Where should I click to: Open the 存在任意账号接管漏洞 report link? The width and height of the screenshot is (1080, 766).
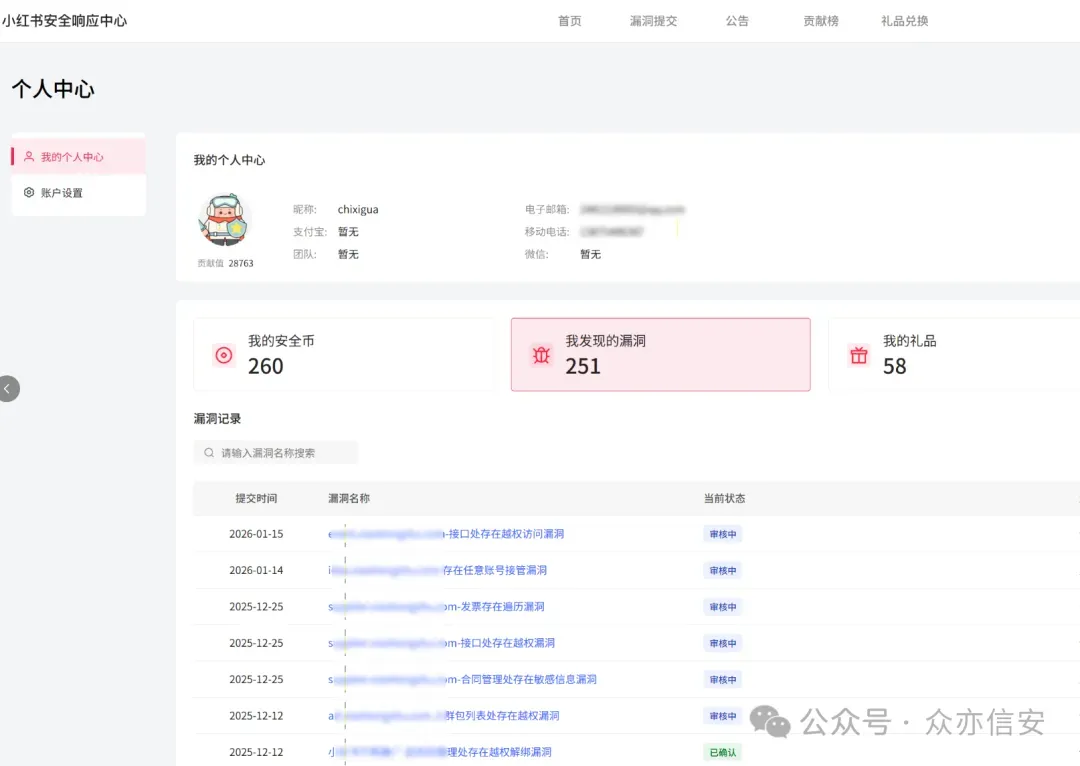(437, 570)
